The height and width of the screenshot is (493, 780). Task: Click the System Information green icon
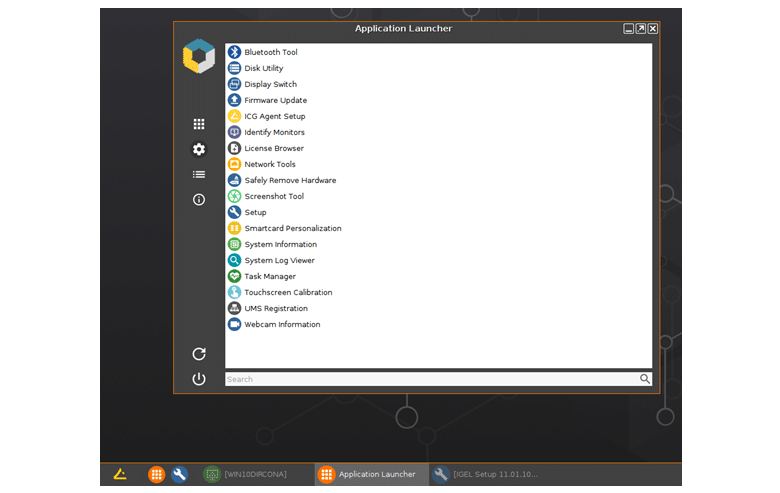[x=234, y=244]
